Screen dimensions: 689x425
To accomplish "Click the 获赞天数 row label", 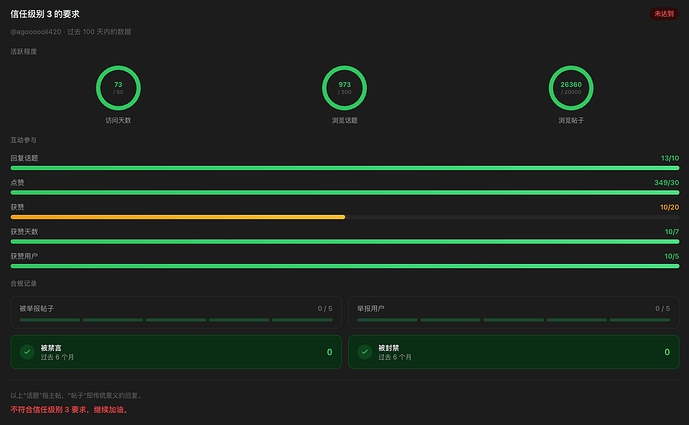I will [x=25, y=232].
